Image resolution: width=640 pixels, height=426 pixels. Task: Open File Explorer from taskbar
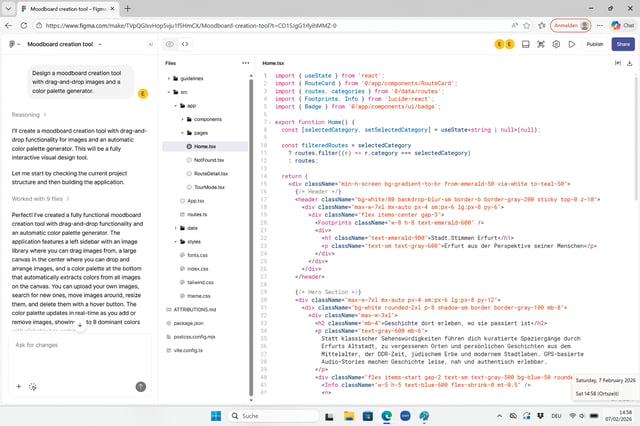(349, 416)
